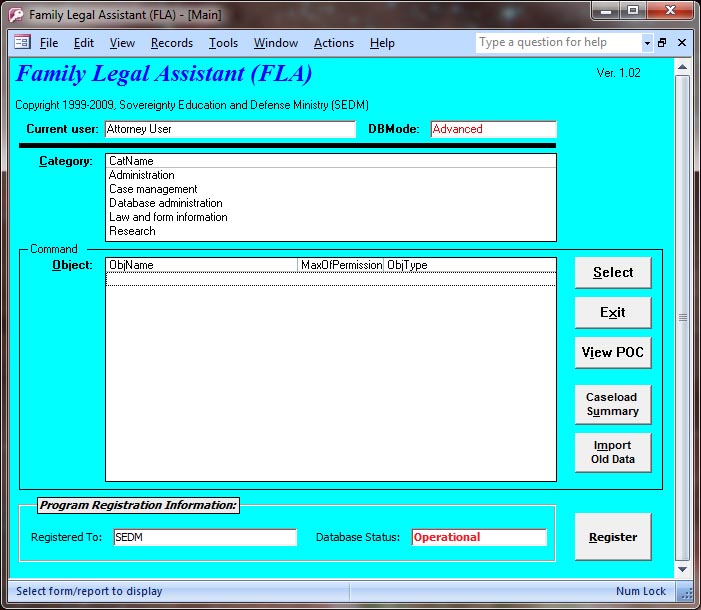Click the Object label
This screenshot has height=610, width=701.
(x=72, y=265)
